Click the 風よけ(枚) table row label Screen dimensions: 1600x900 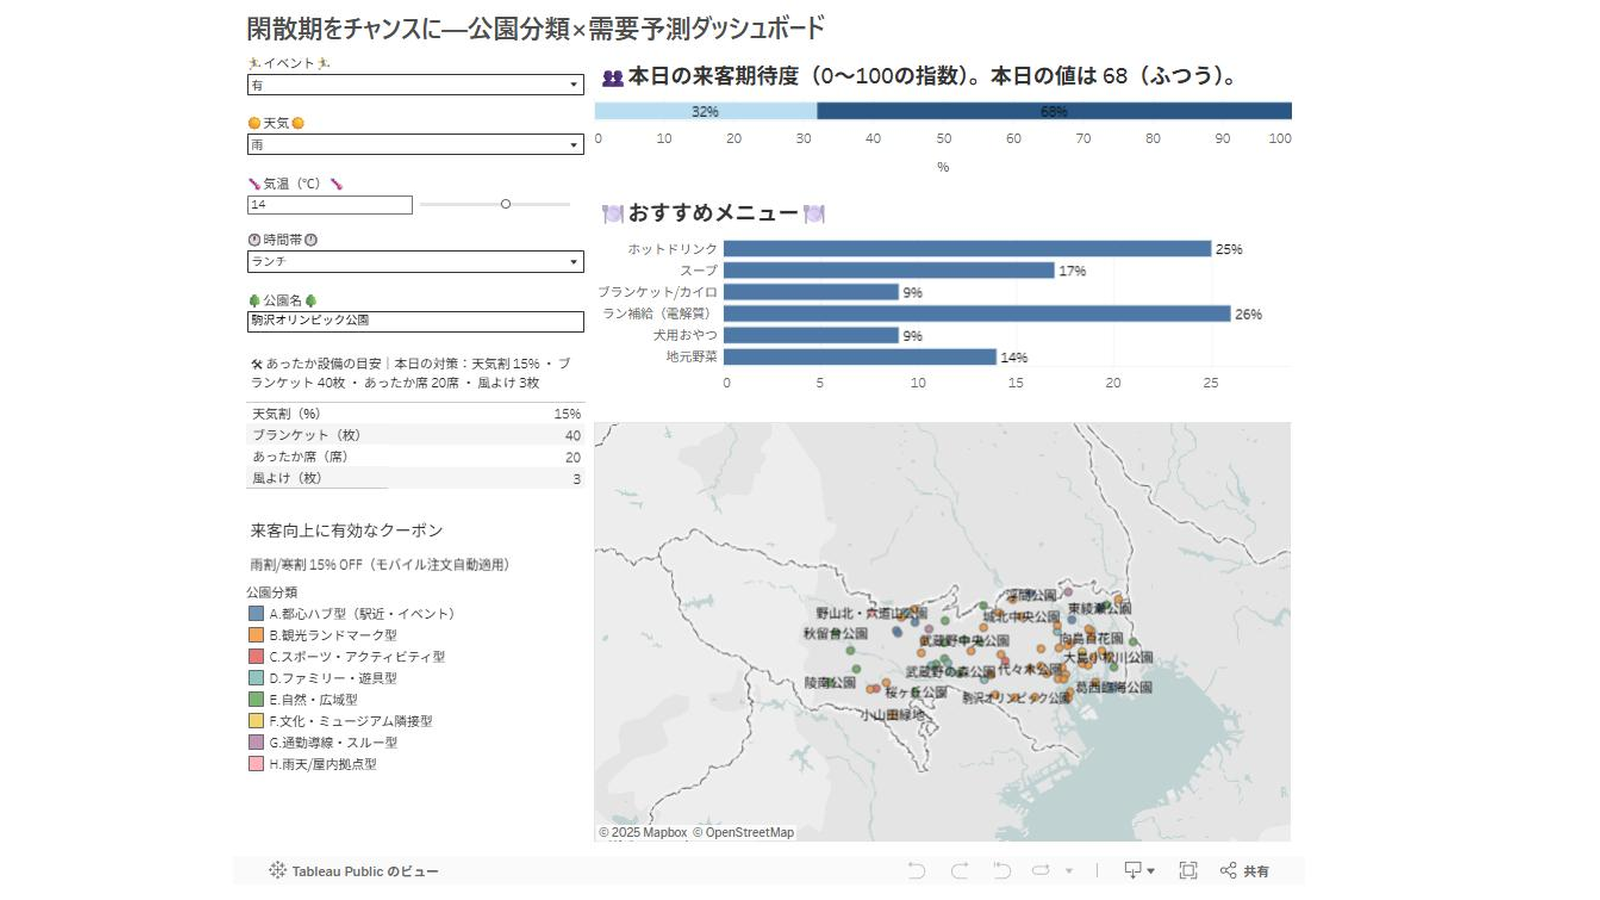287,478
